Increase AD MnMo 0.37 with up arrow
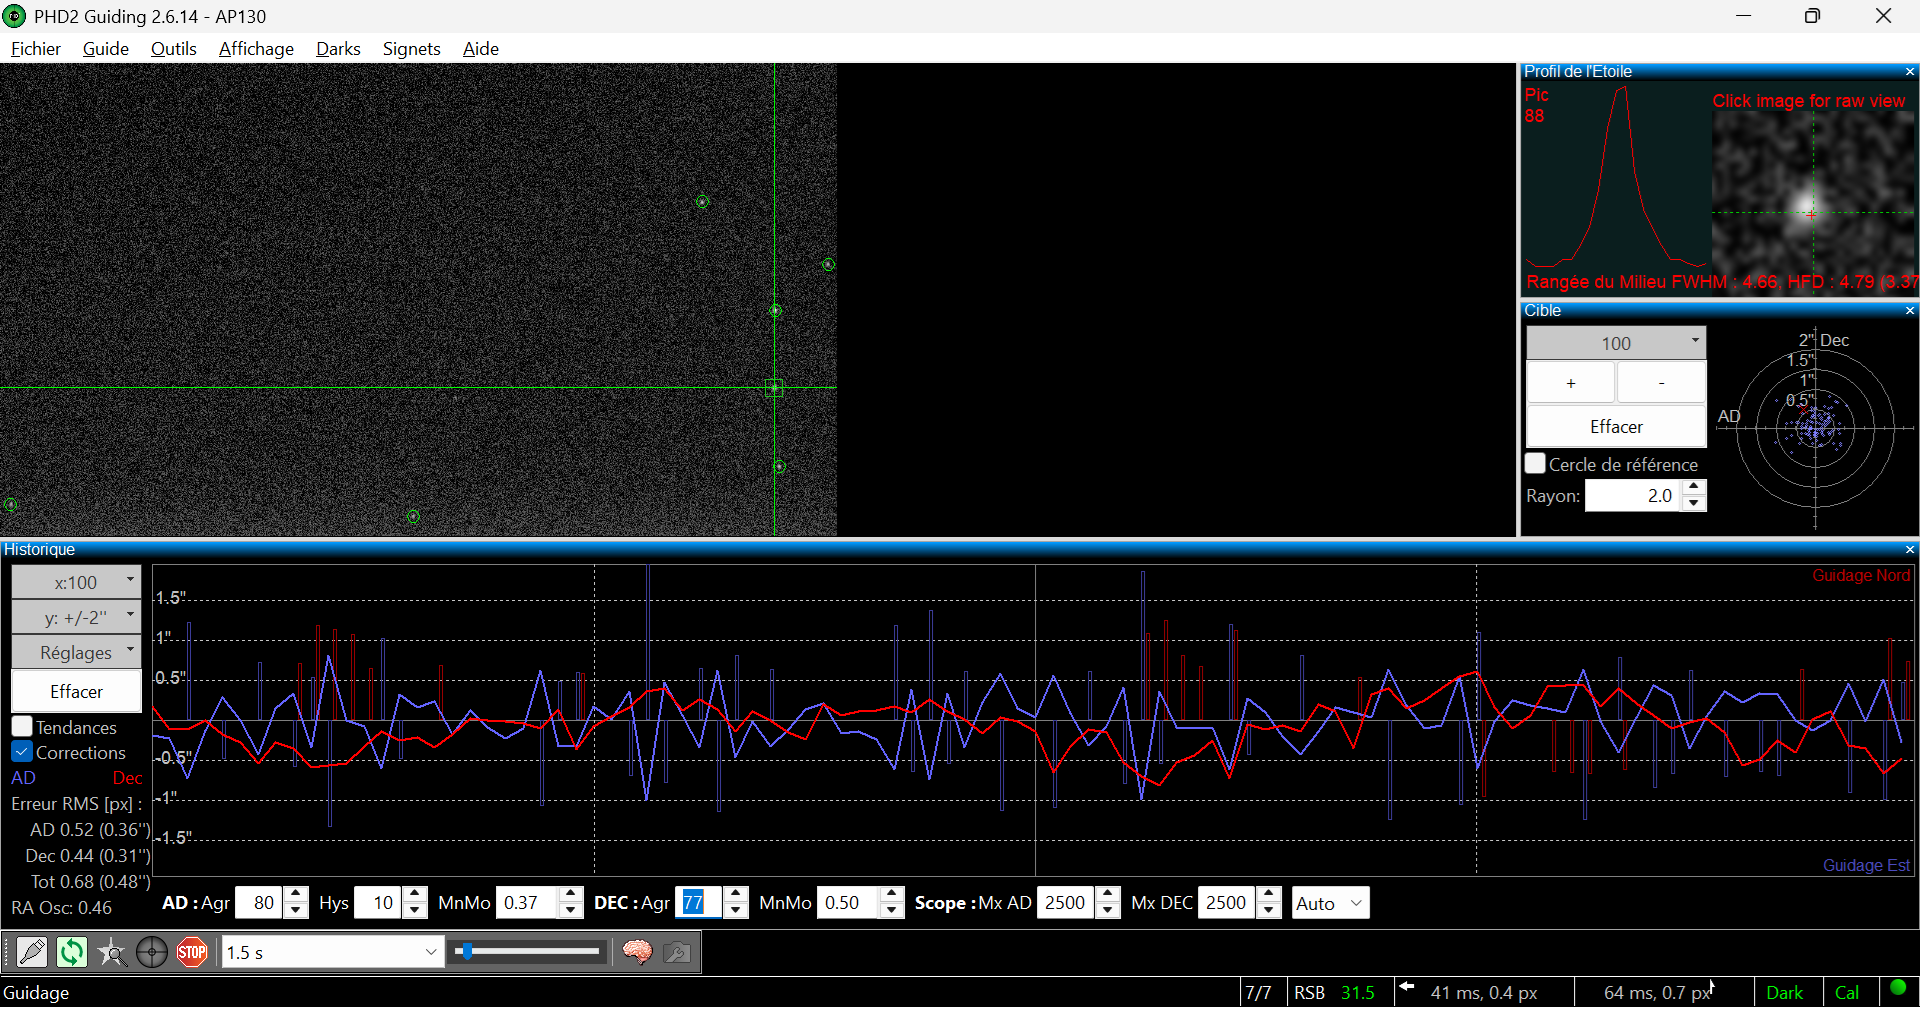Image resolution: width=1920 pixels, height=1016 pixels. coord(571,895)
